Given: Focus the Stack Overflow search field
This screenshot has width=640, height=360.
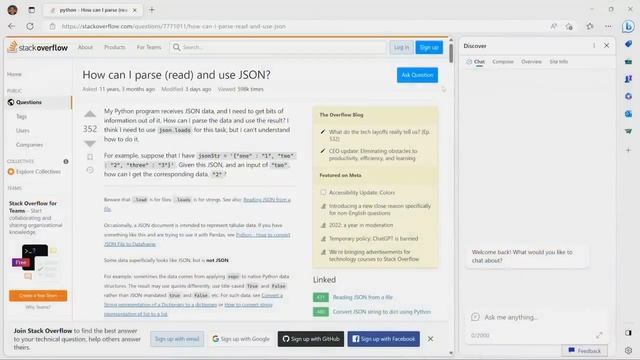Looking at the screenshot, I should [278, 47].
